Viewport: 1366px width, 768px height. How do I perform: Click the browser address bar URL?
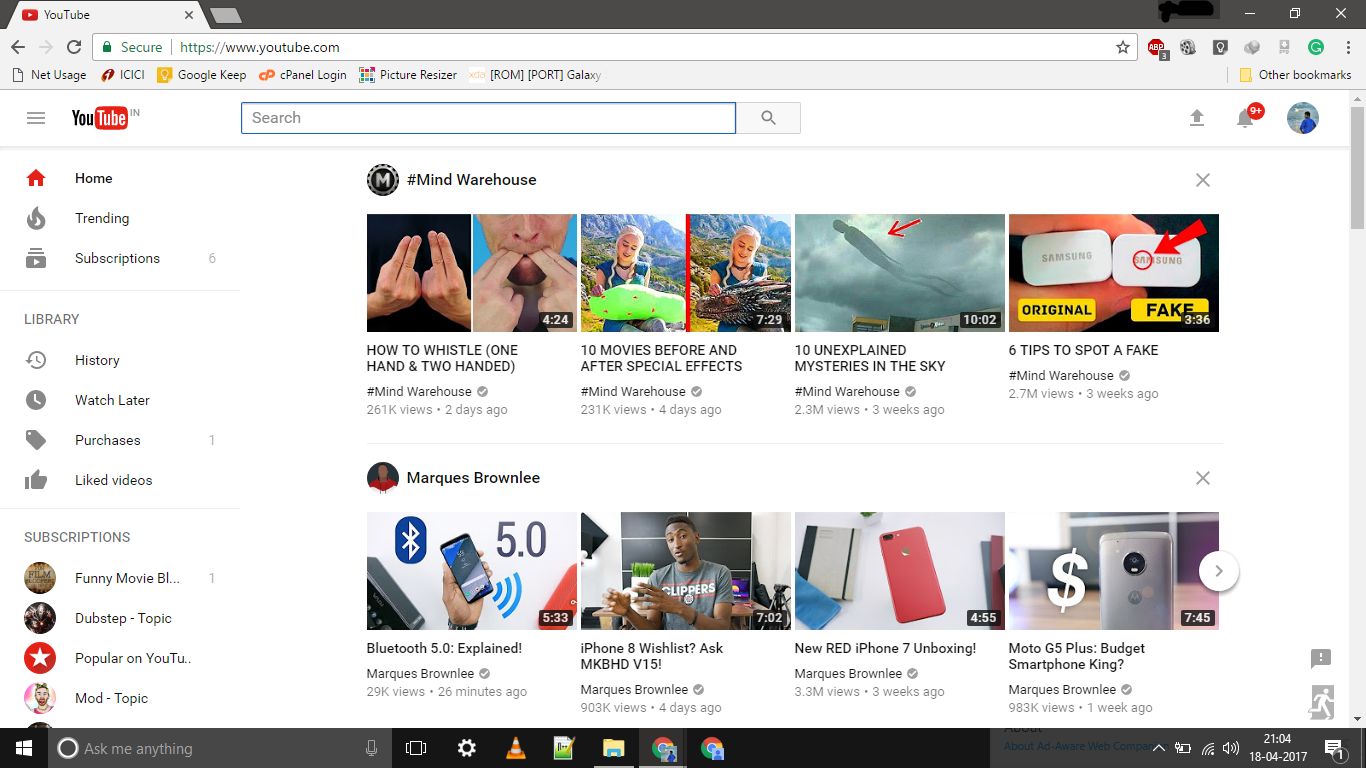260,47
